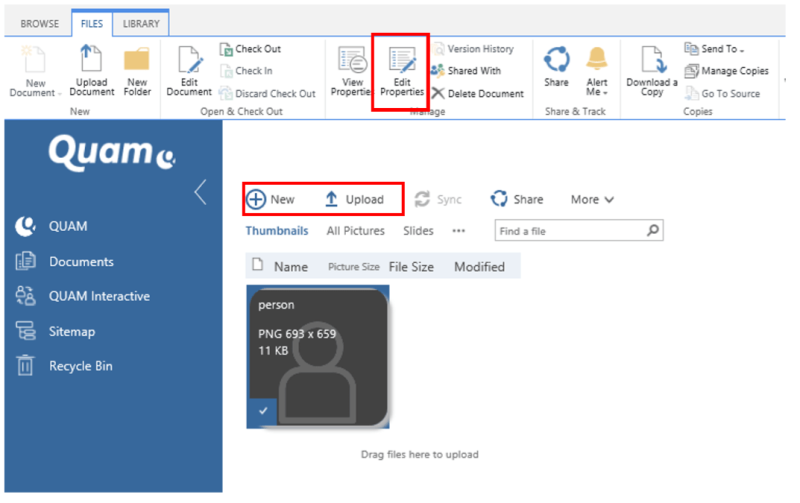
Task: Toggle the checkmark on person thumbnail
Action: point(260,411)
